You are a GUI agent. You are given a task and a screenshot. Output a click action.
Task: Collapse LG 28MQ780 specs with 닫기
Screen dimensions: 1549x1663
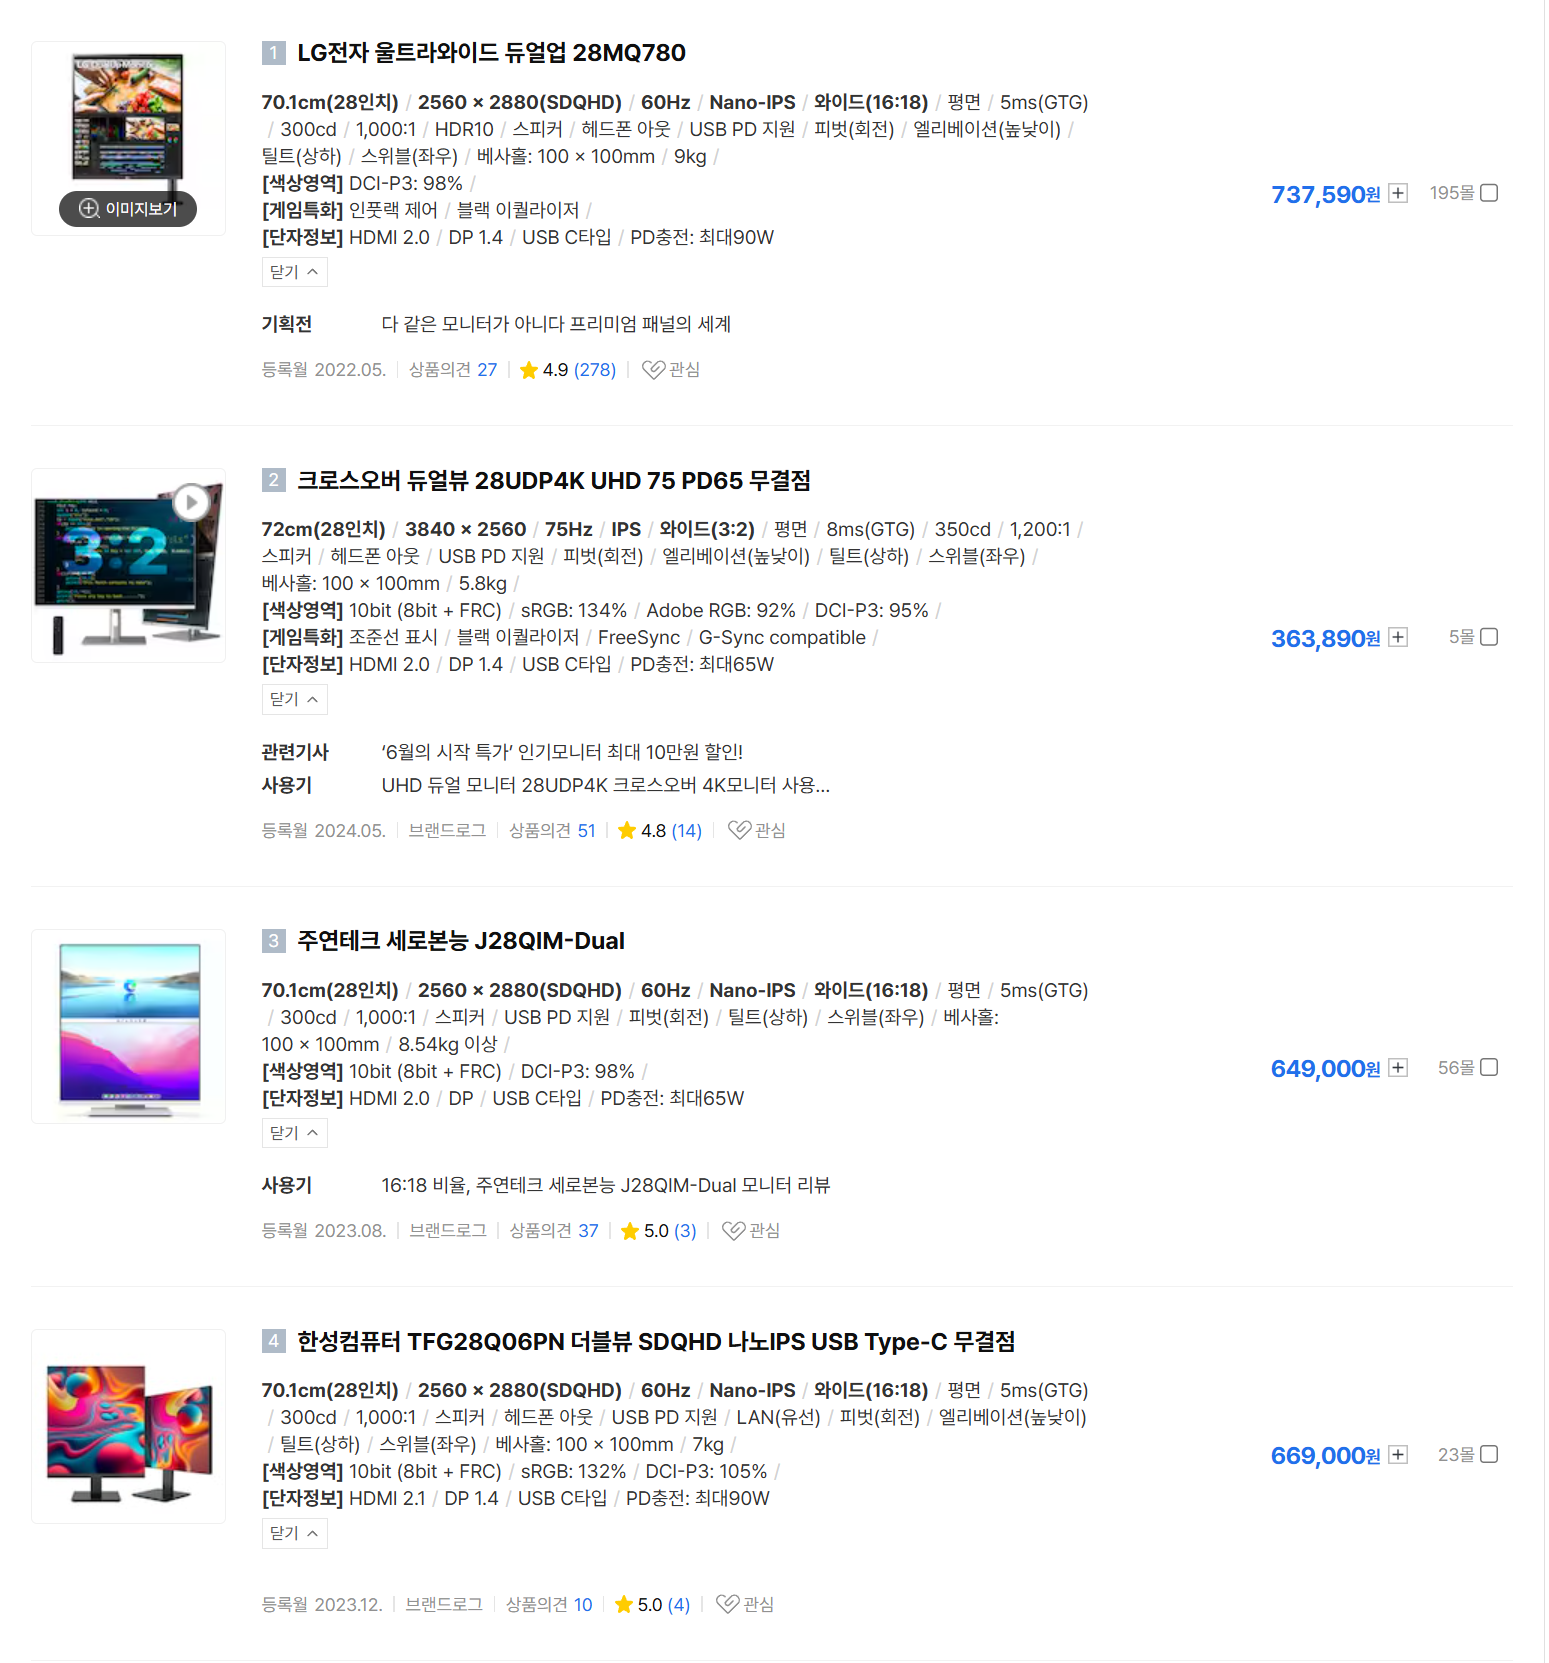coord(294,272)
